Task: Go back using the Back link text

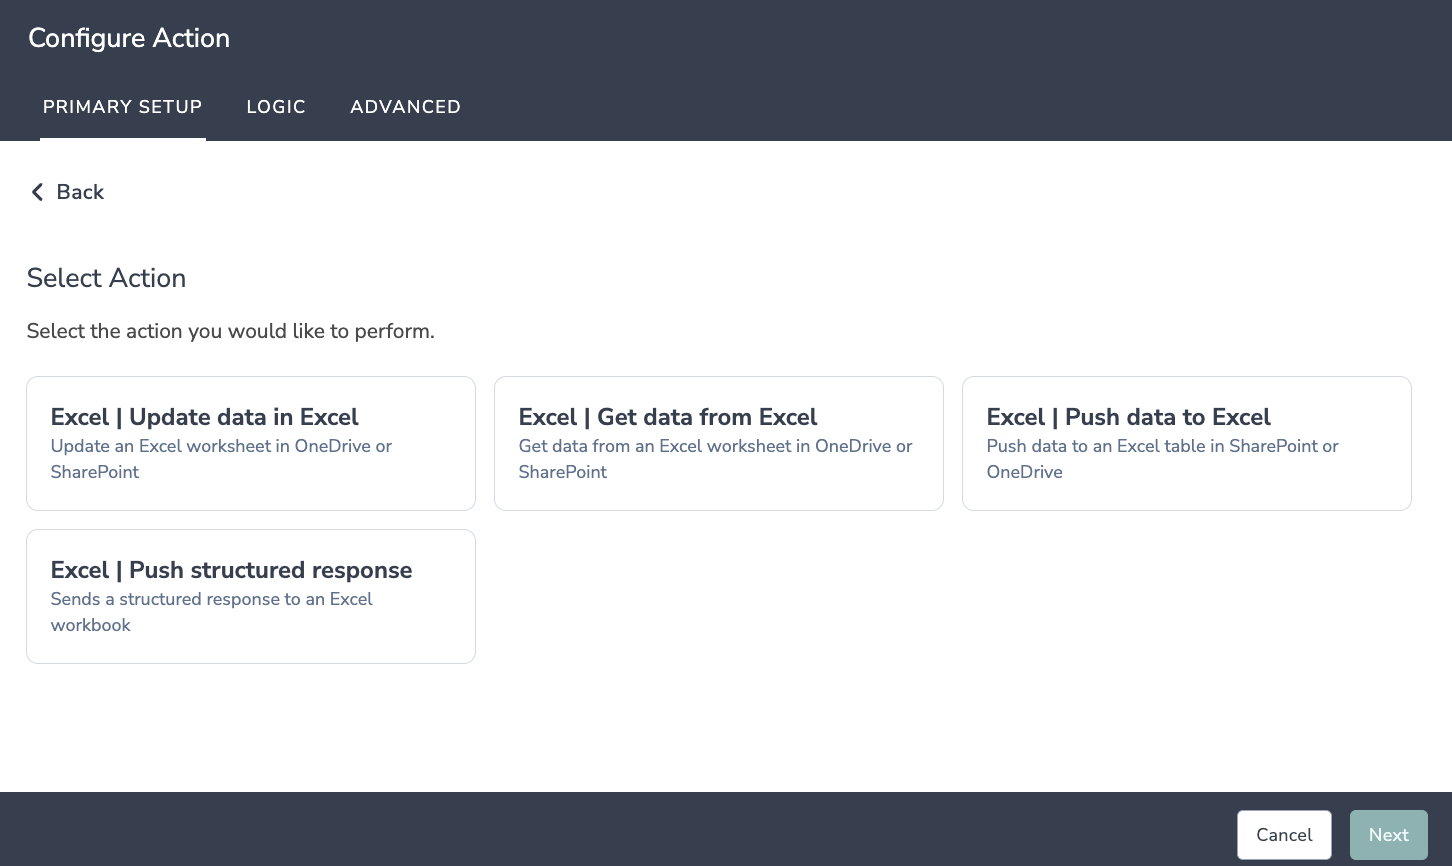Action: [x=80, y=192]
